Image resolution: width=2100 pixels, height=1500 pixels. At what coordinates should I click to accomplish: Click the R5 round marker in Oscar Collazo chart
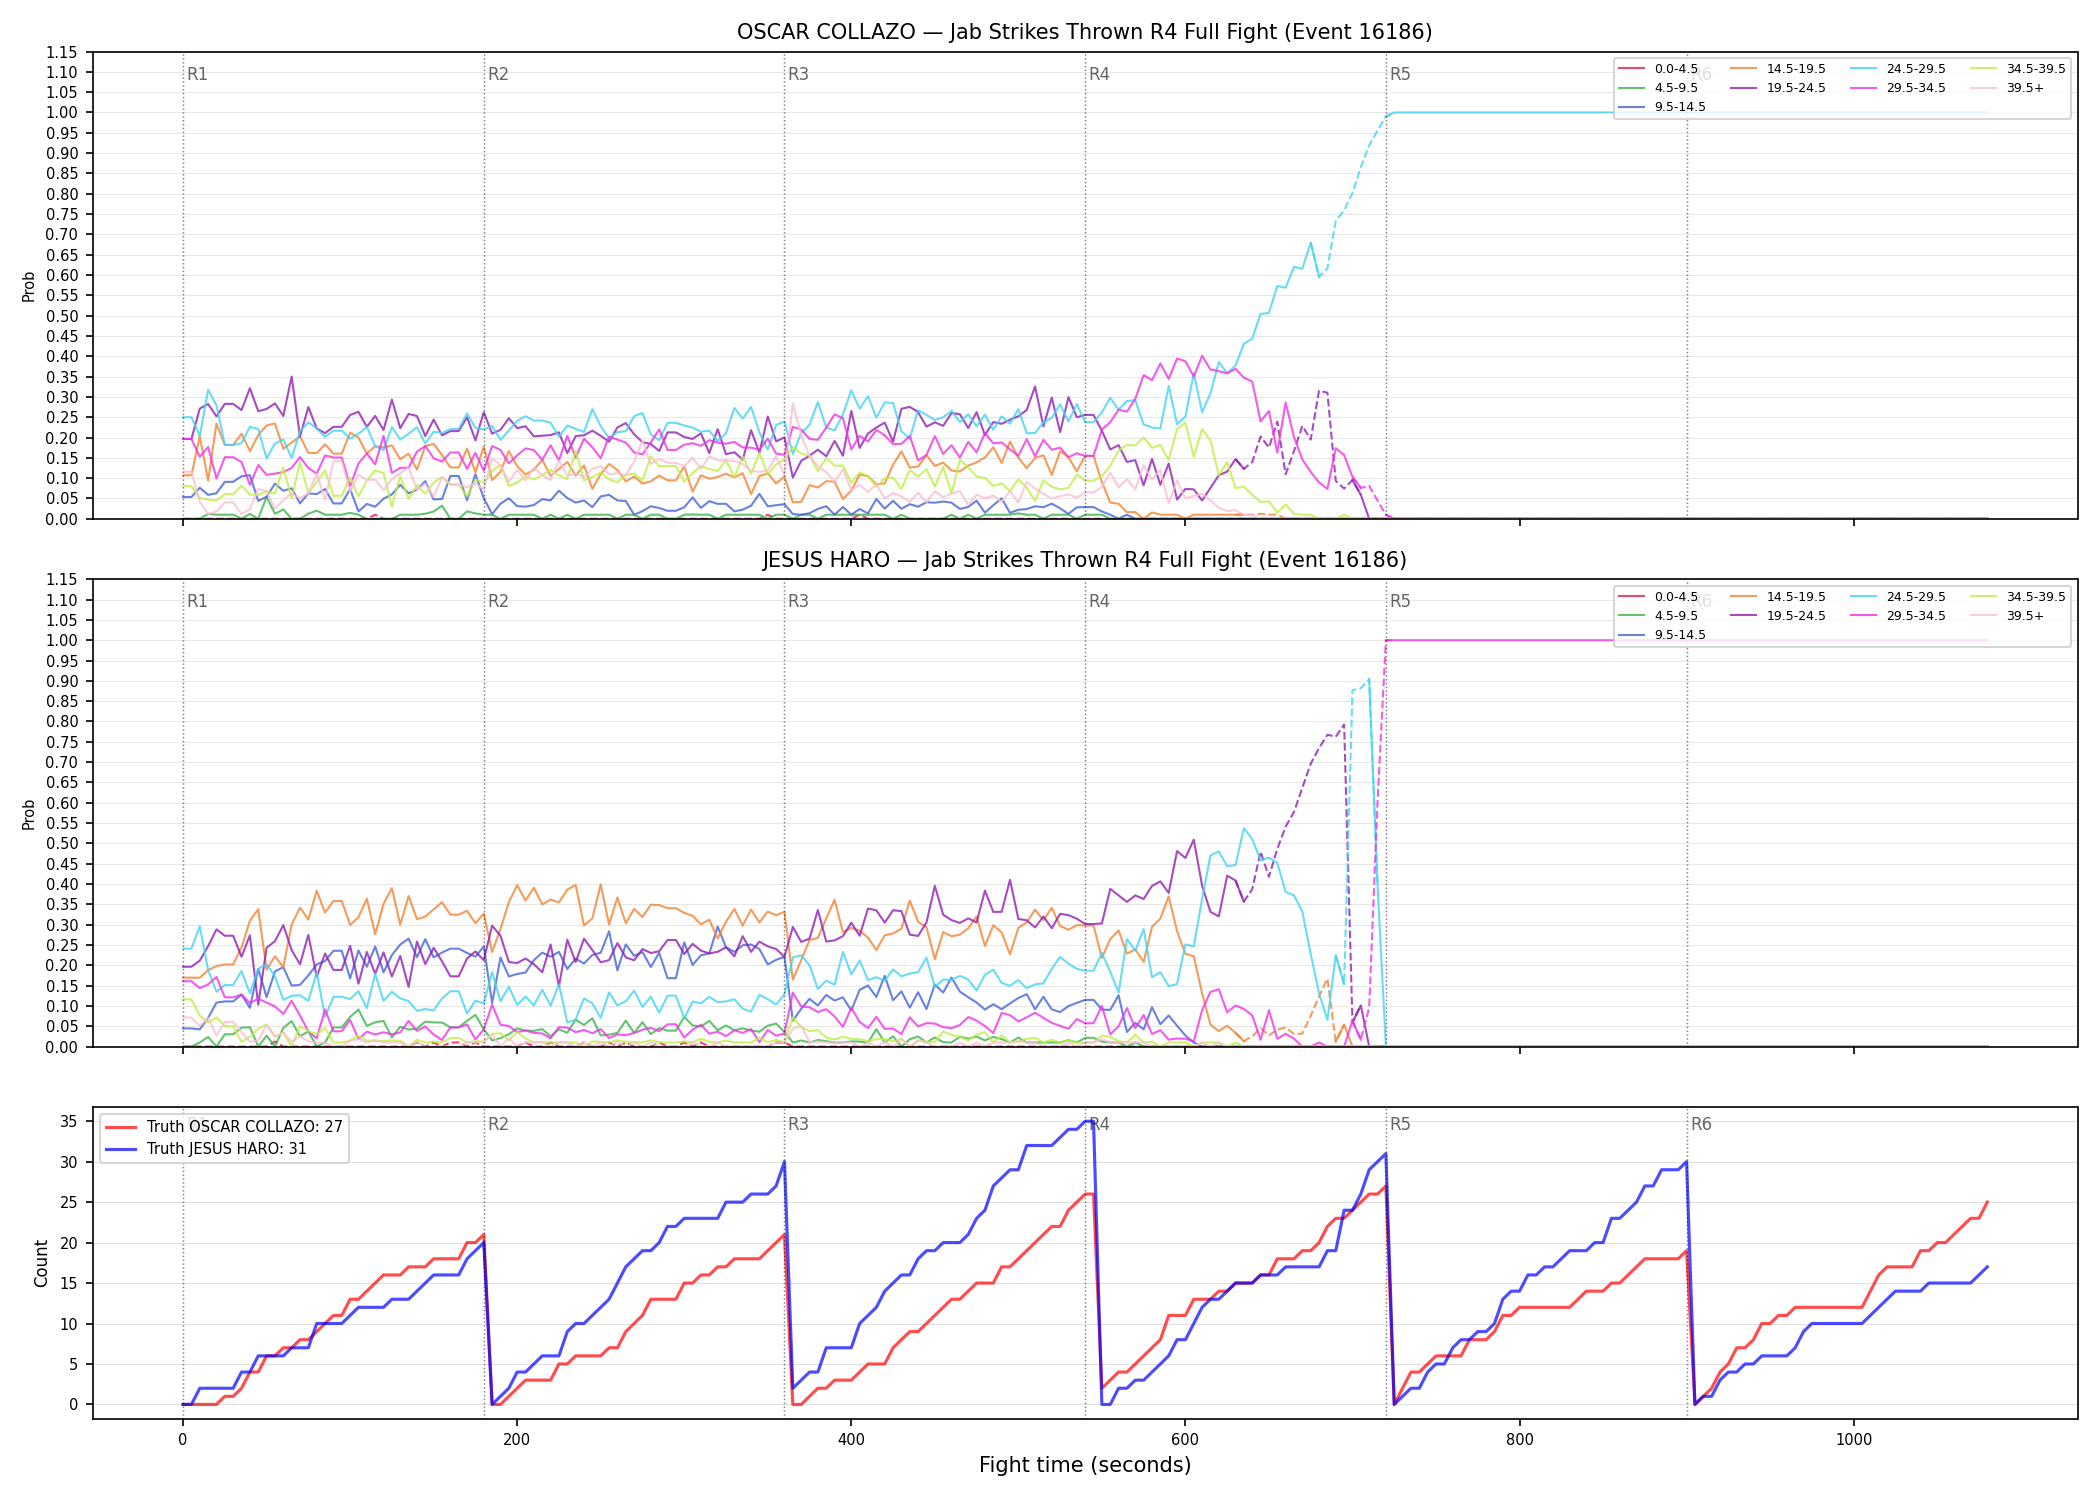click(1400, 74)
